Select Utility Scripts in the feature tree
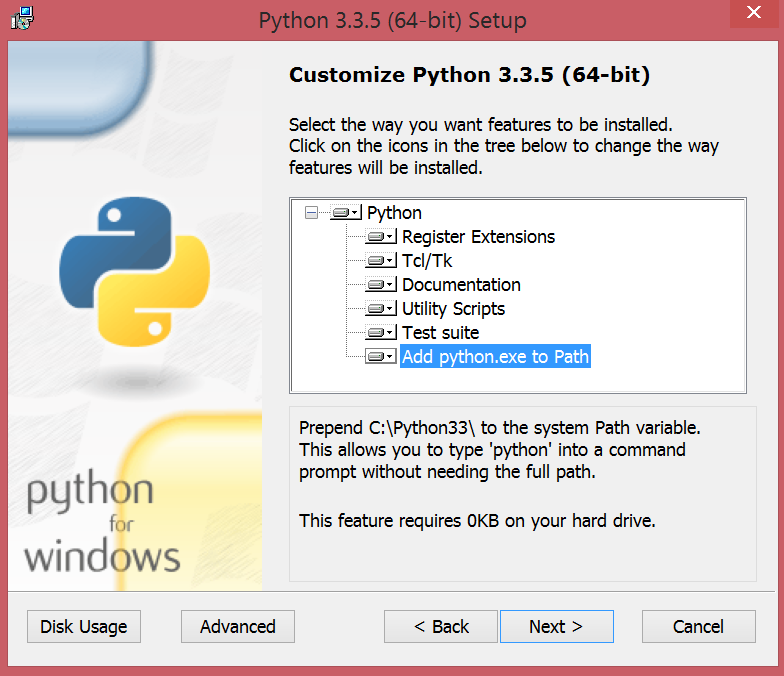784x676 pixels. point(453,309)
